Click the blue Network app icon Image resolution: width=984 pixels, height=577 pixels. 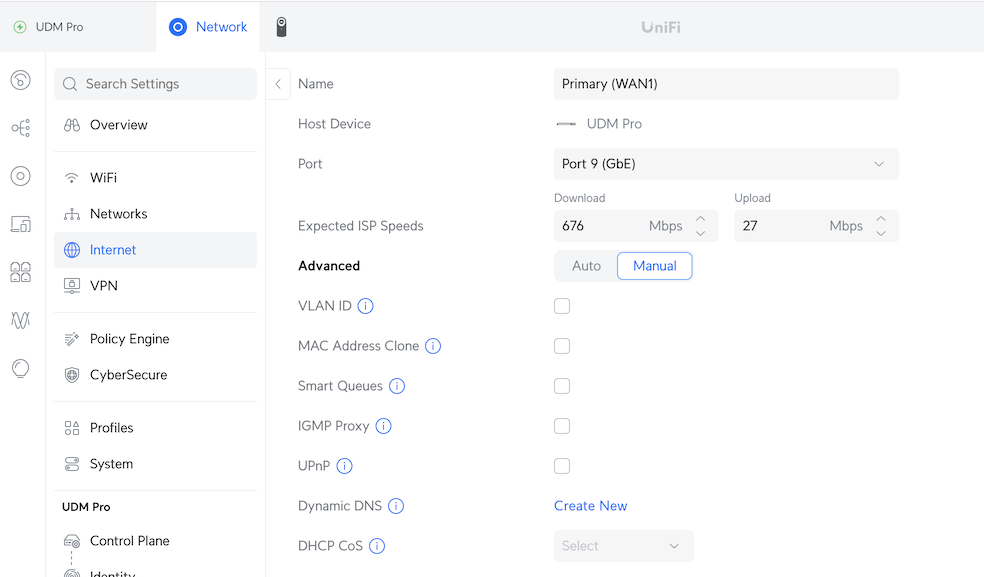pos(178,27)
